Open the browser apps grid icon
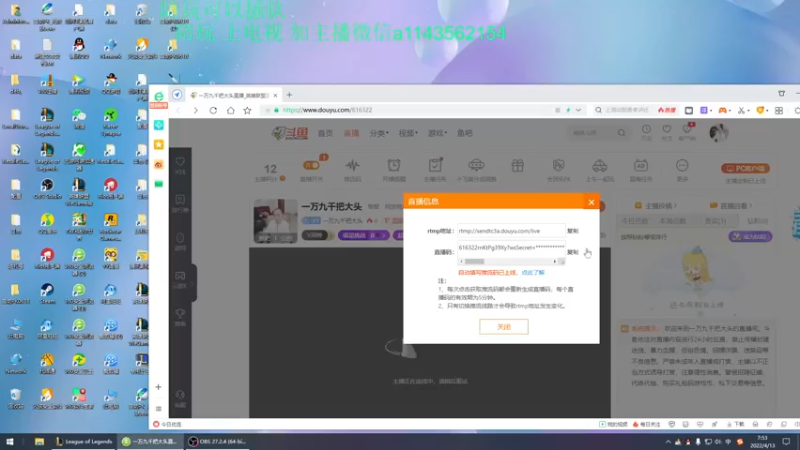Viewport: 800px width, 450px height. point(779,110)
